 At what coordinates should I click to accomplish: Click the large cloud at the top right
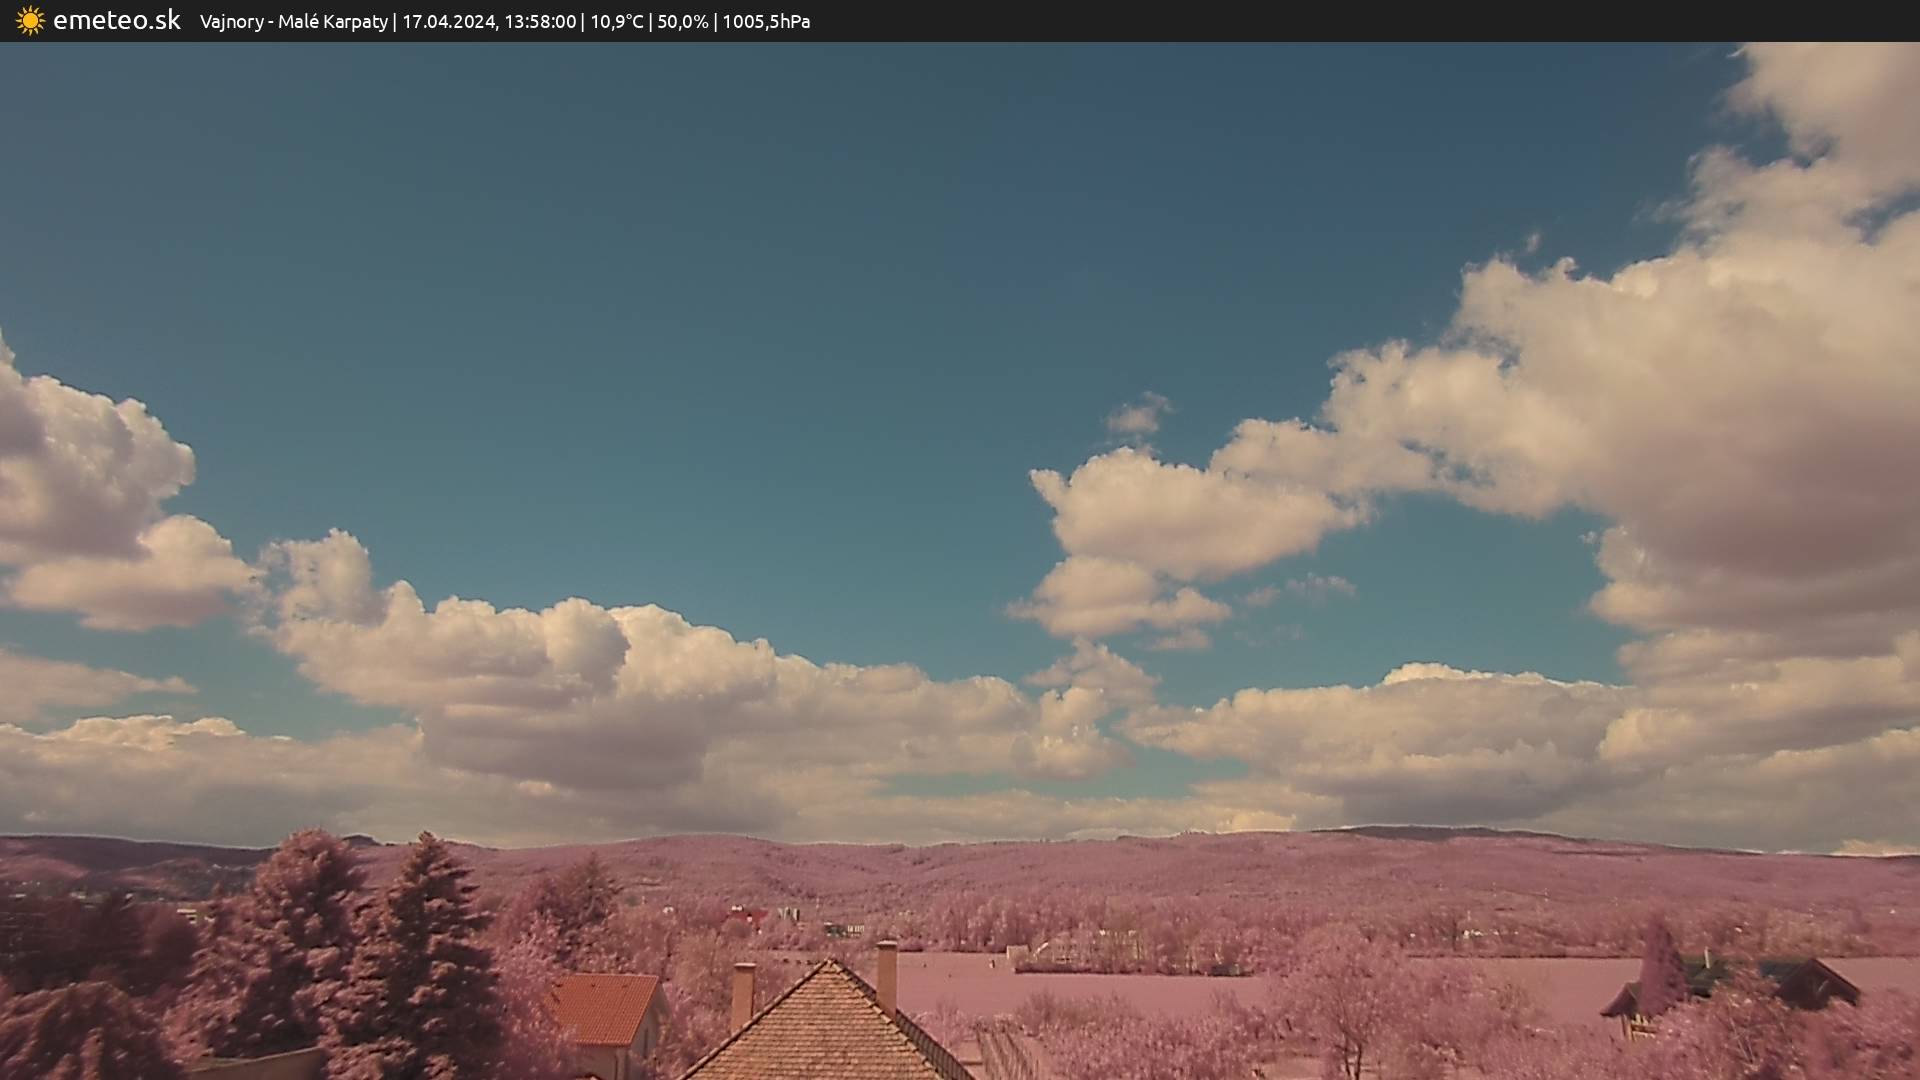pos(1700,400)
